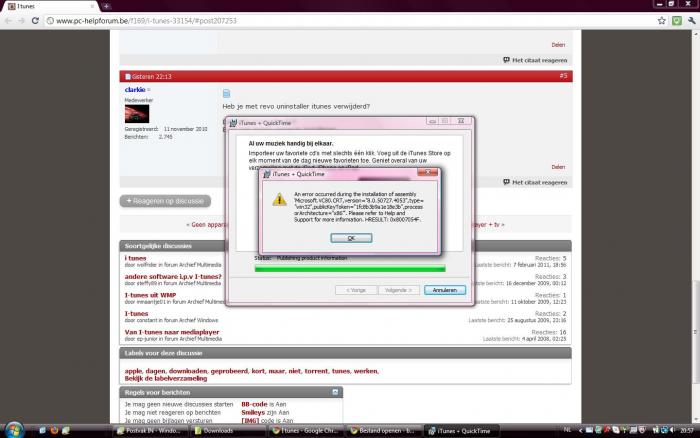Click post number #5 link
Image resolution: width=700 pixels, height=438 pixels.
563,76
